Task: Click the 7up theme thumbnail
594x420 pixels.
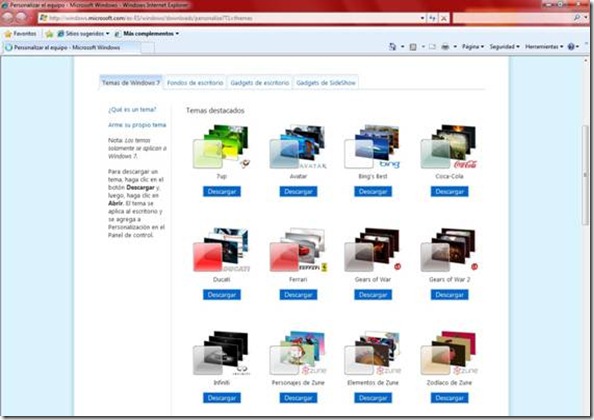Action: click(x=221, y=147)
